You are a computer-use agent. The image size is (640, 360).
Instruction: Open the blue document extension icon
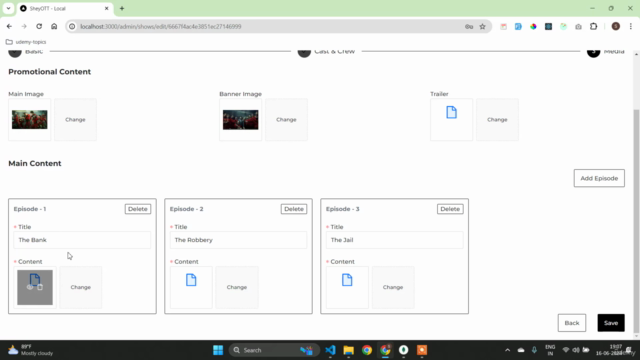518,27
